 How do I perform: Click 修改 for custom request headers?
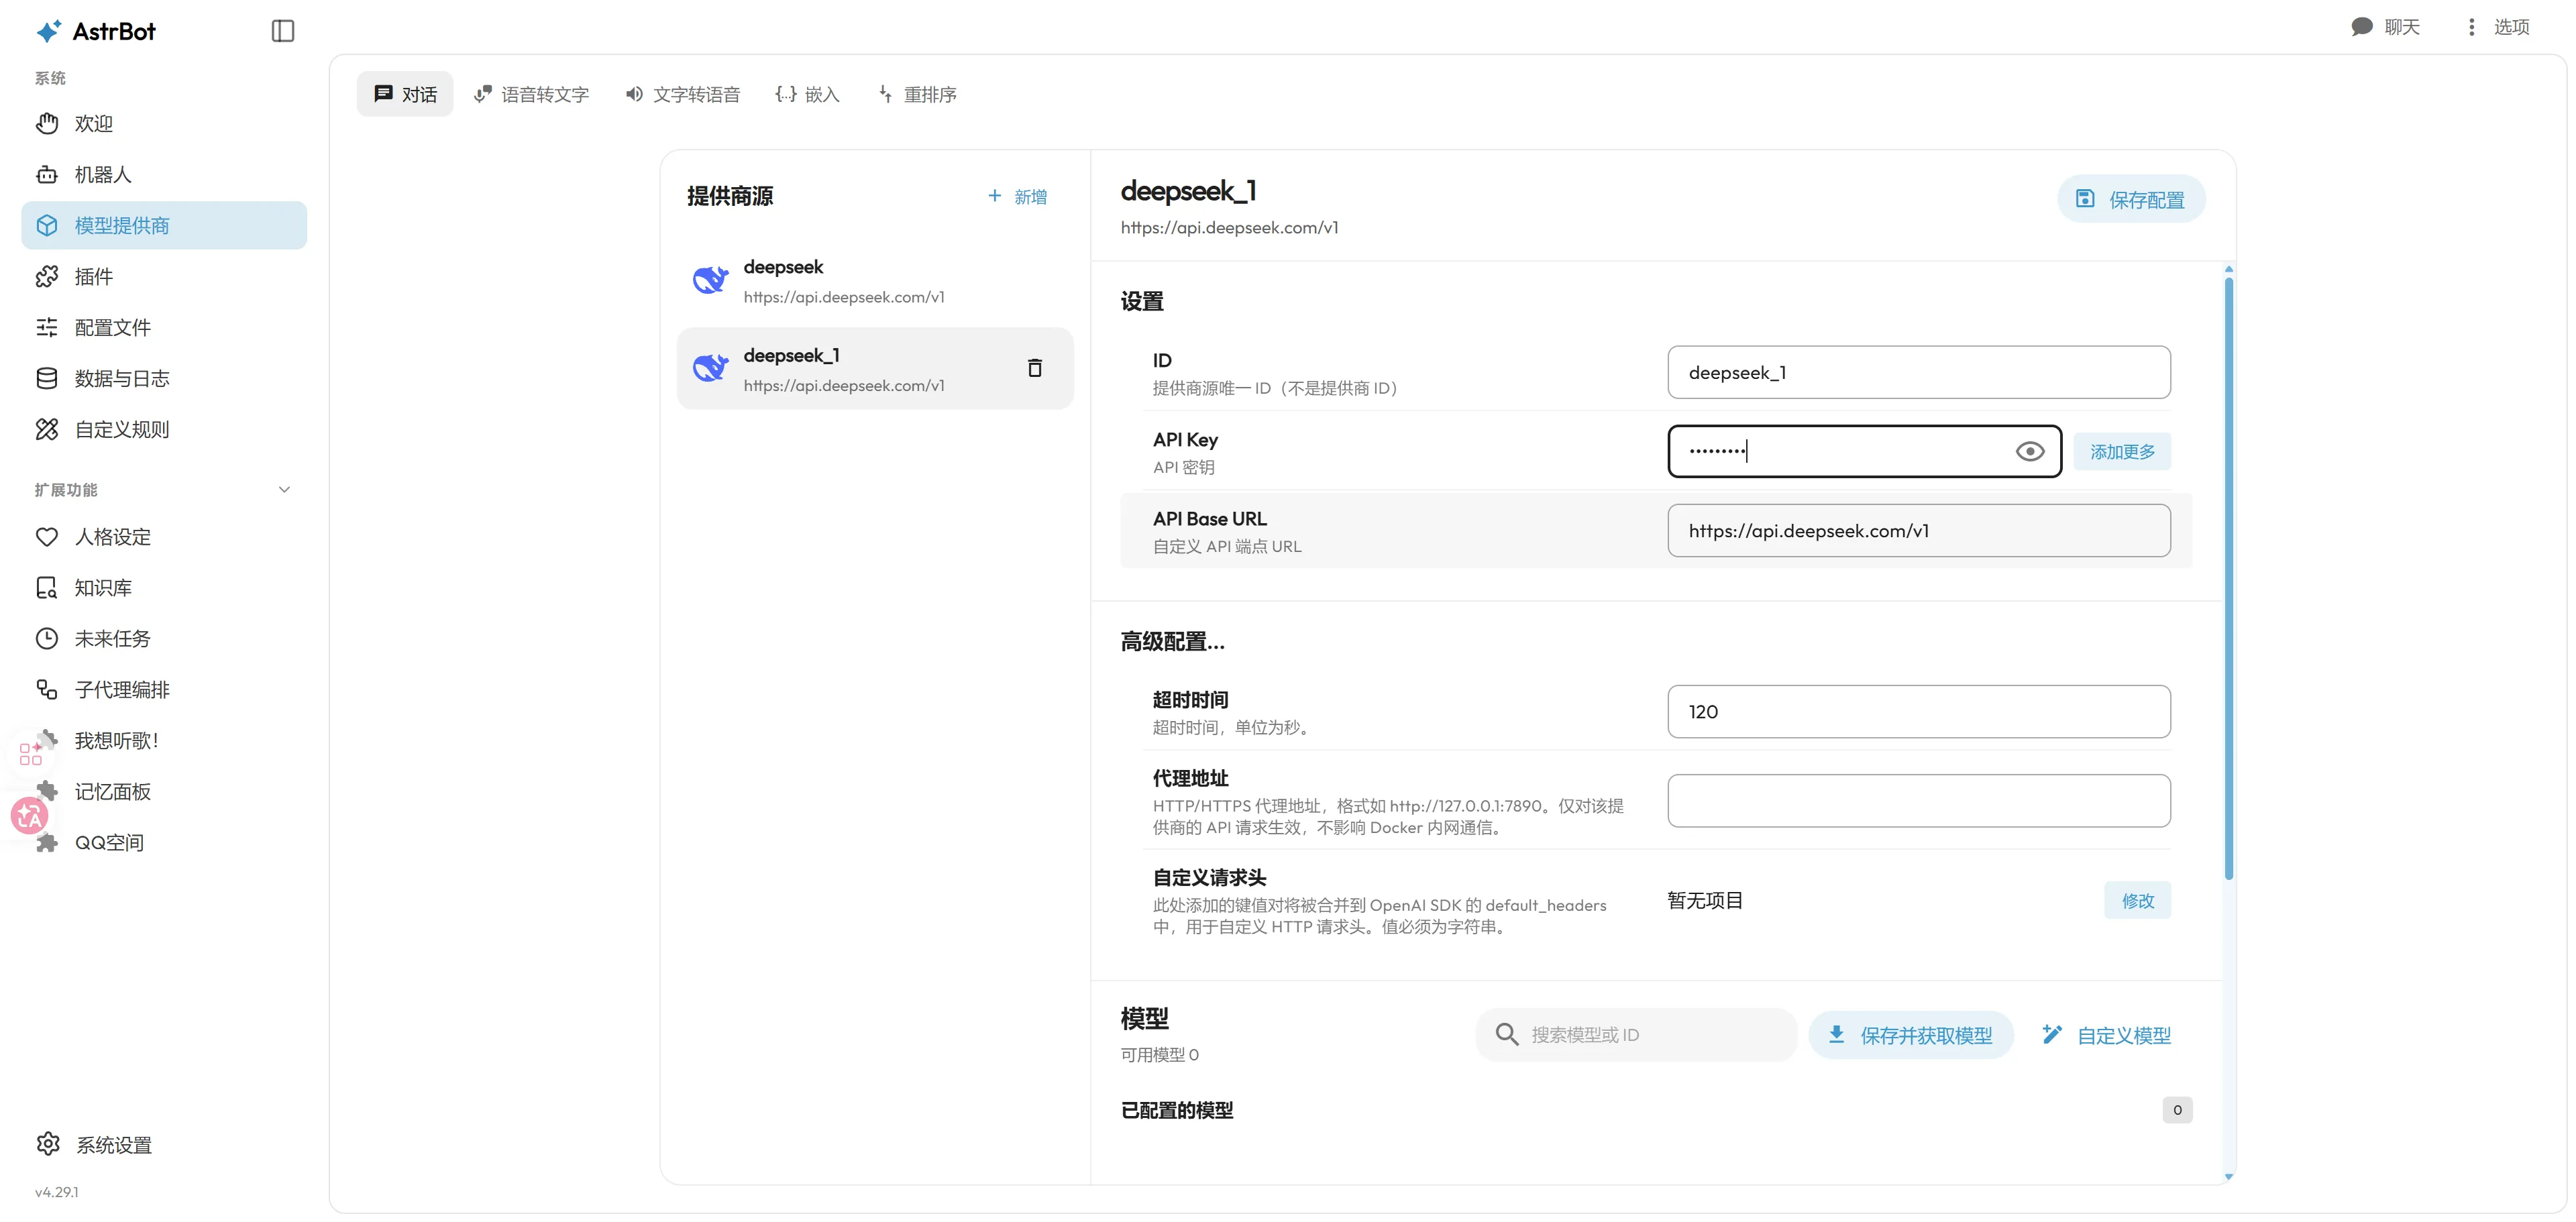(x=2137, y=901)
